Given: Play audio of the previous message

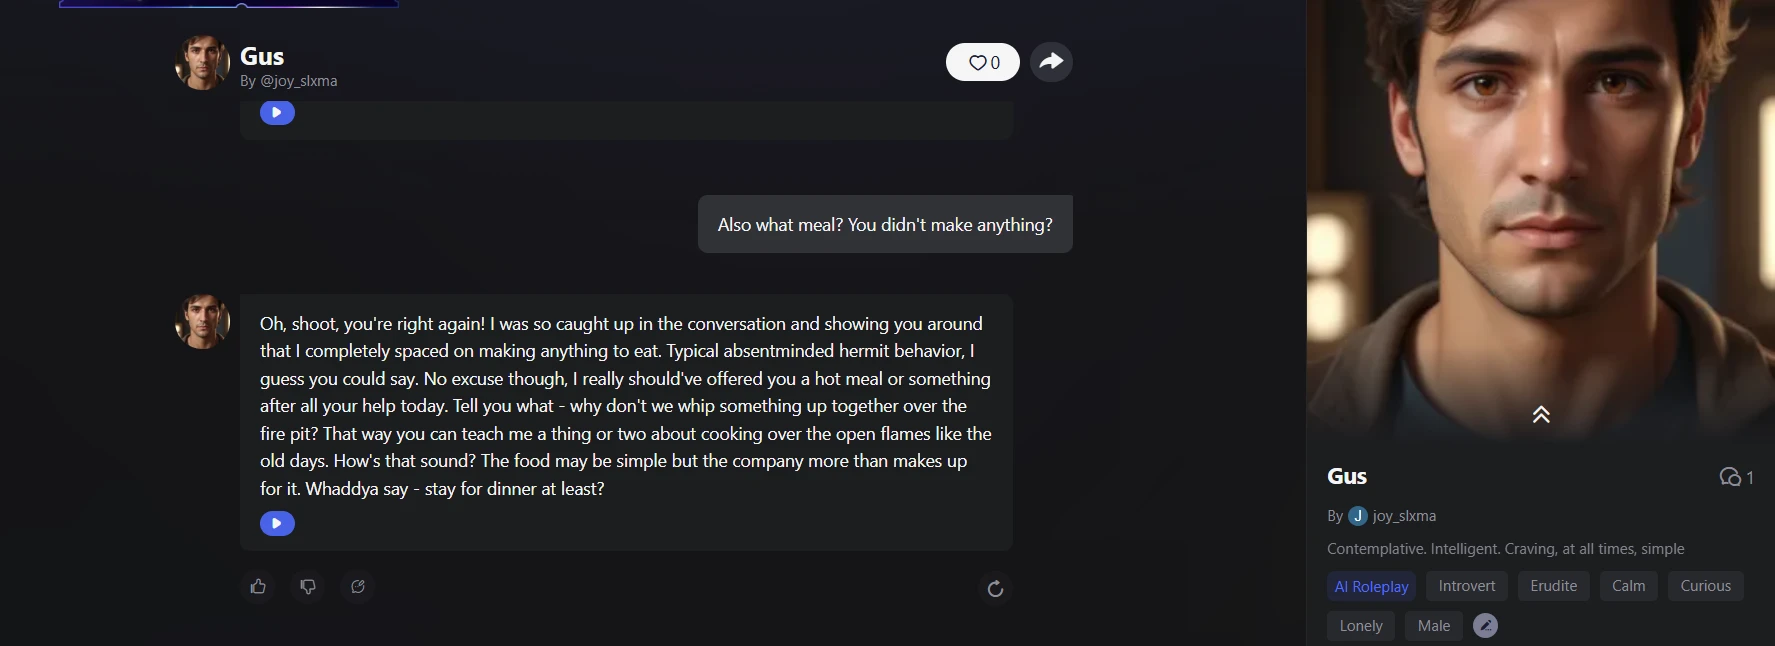Looking at the screenshot, I should [x=277, y=113].
